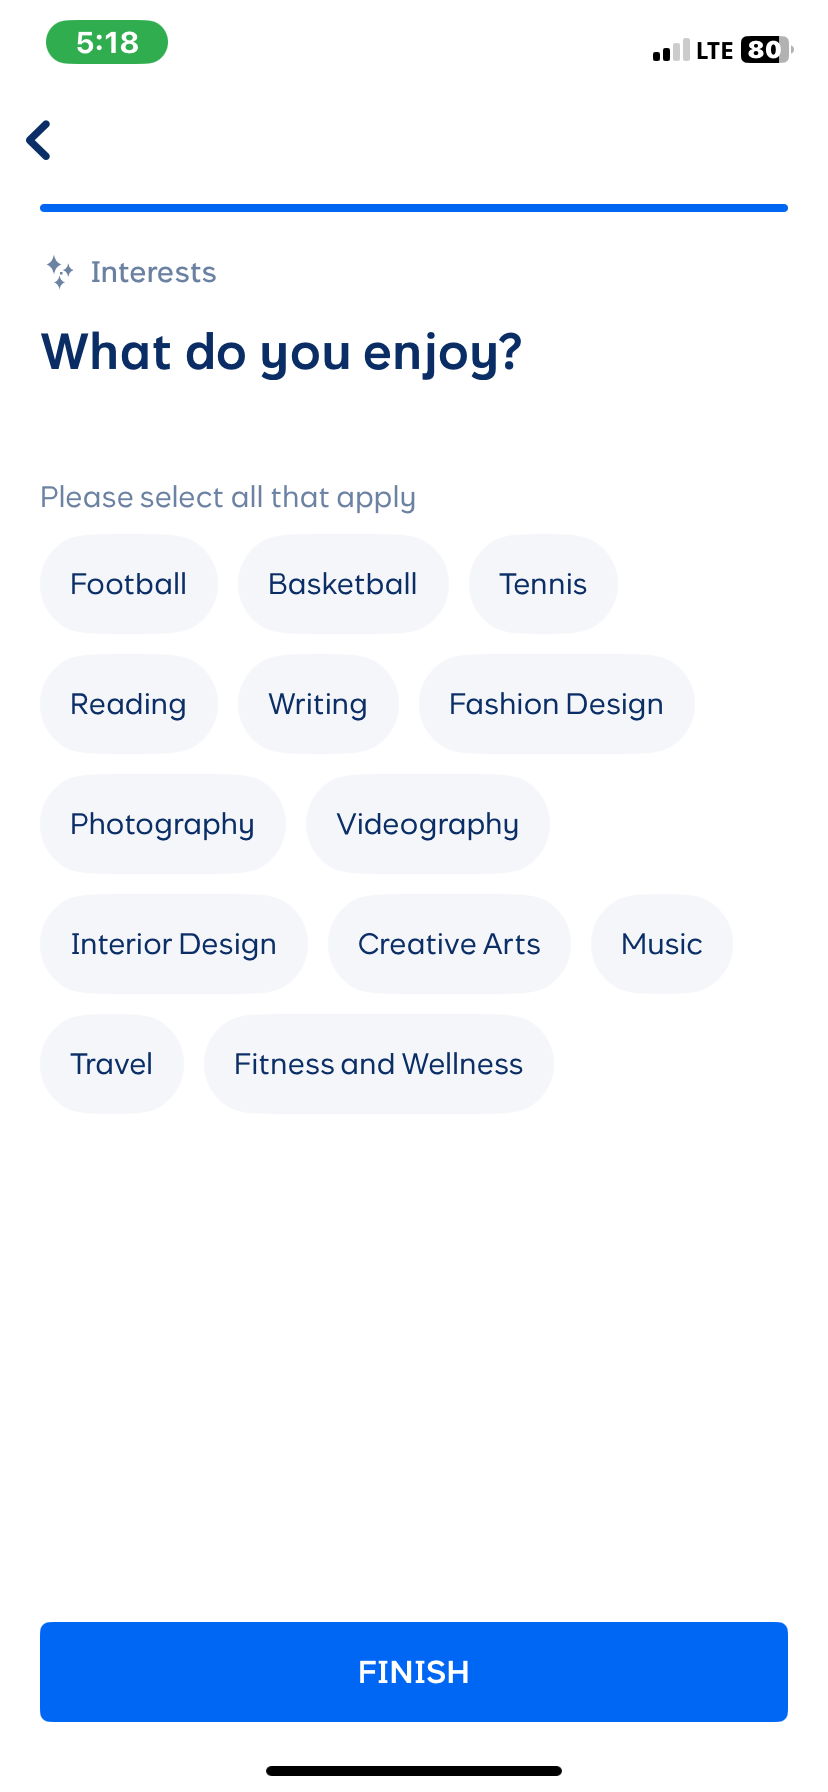Choose Tennis as an interest
The width and height of the screenshot is (828, 1792).
[543, 584]
